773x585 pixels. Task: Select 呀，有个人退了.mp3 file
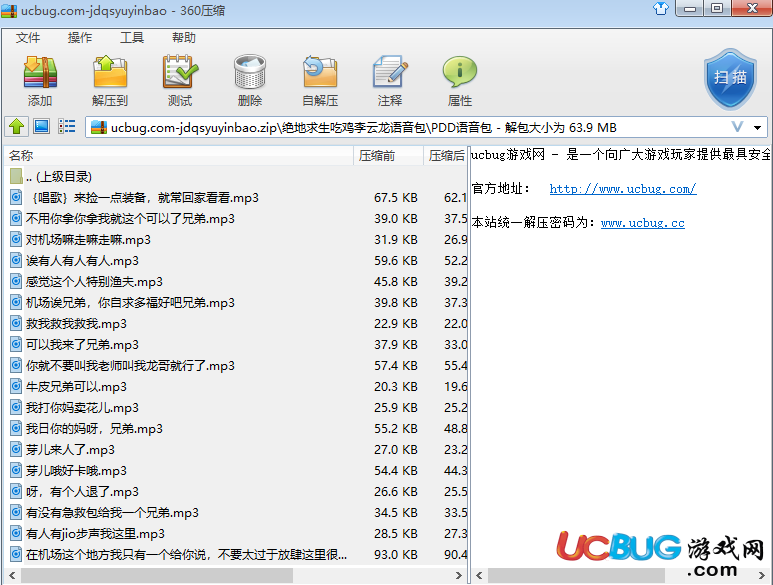[x=236, y=491]
